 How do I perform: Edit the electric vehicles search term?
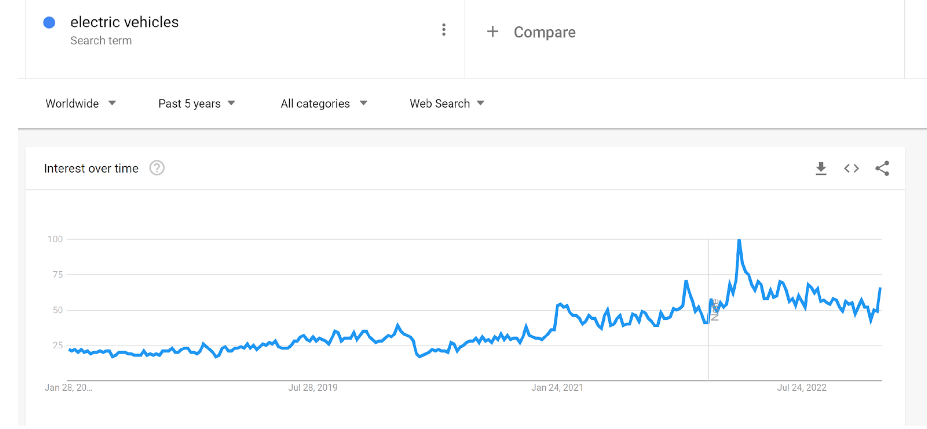[124, 22]
